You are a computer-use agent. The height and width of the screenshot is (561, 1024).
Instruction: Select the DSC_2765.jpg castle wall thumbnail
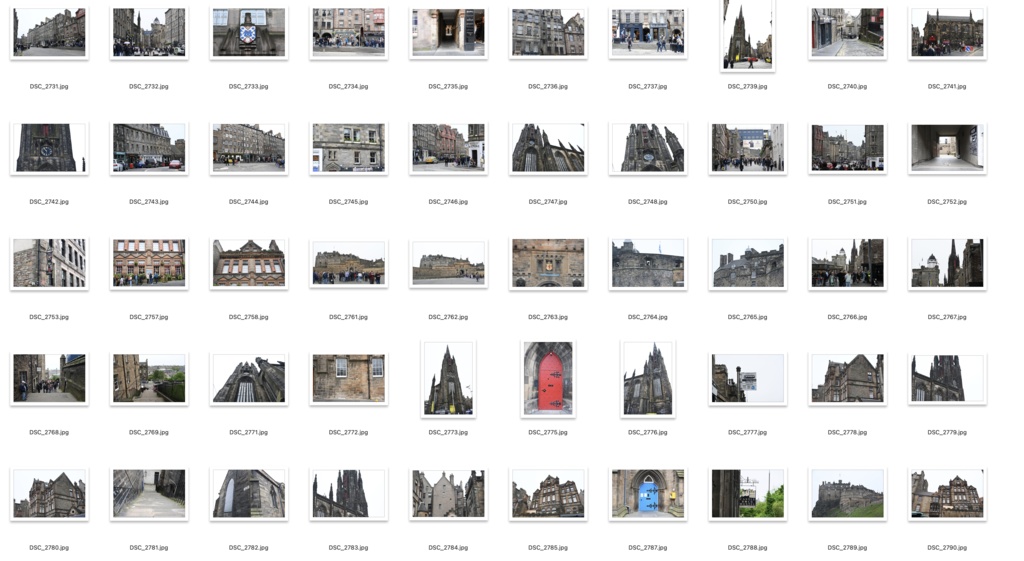point(748,263)
